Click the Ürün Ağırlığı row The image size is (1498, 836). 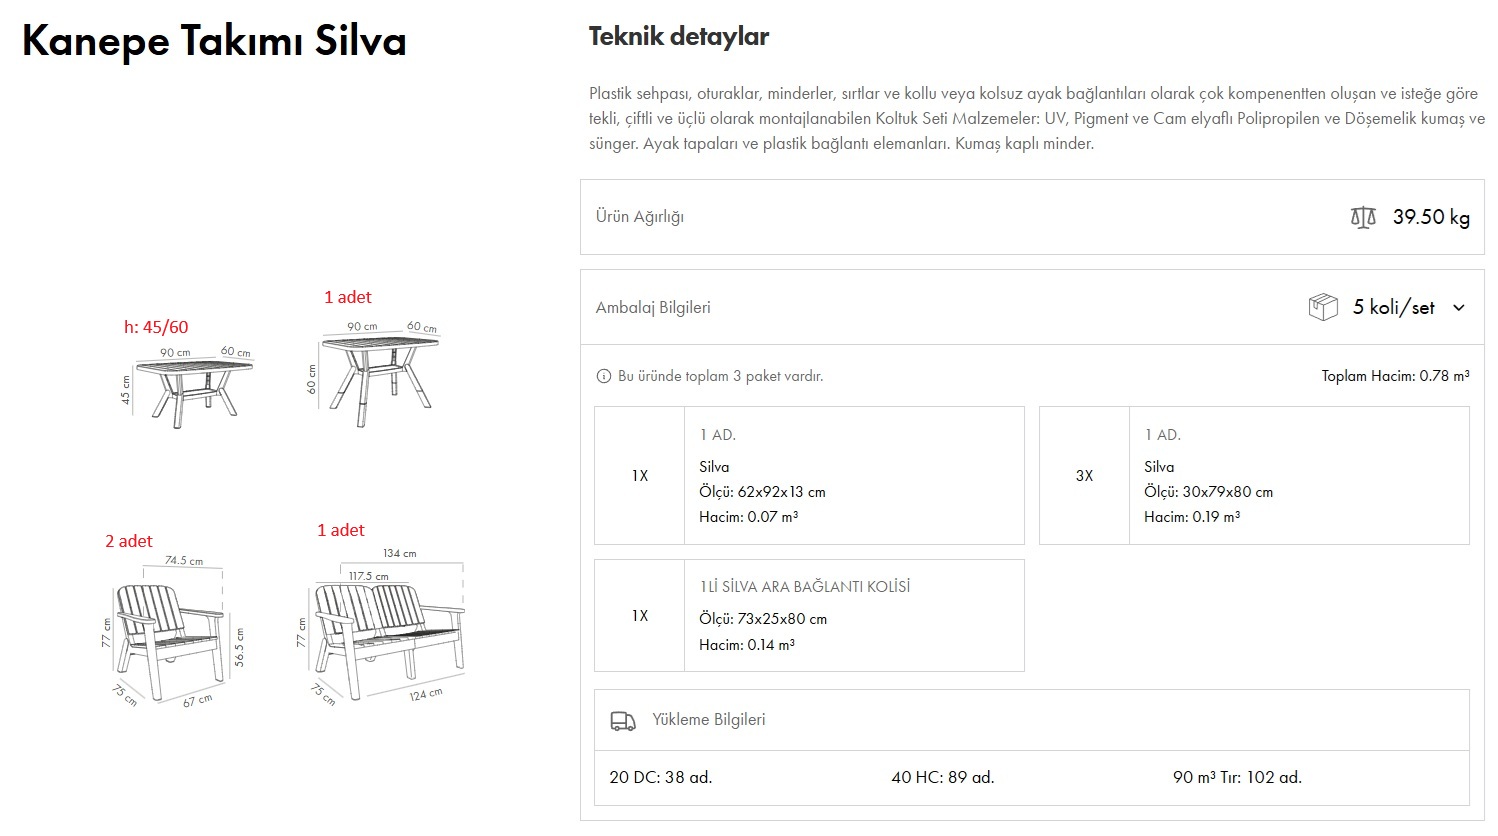[x=640, y=217]
